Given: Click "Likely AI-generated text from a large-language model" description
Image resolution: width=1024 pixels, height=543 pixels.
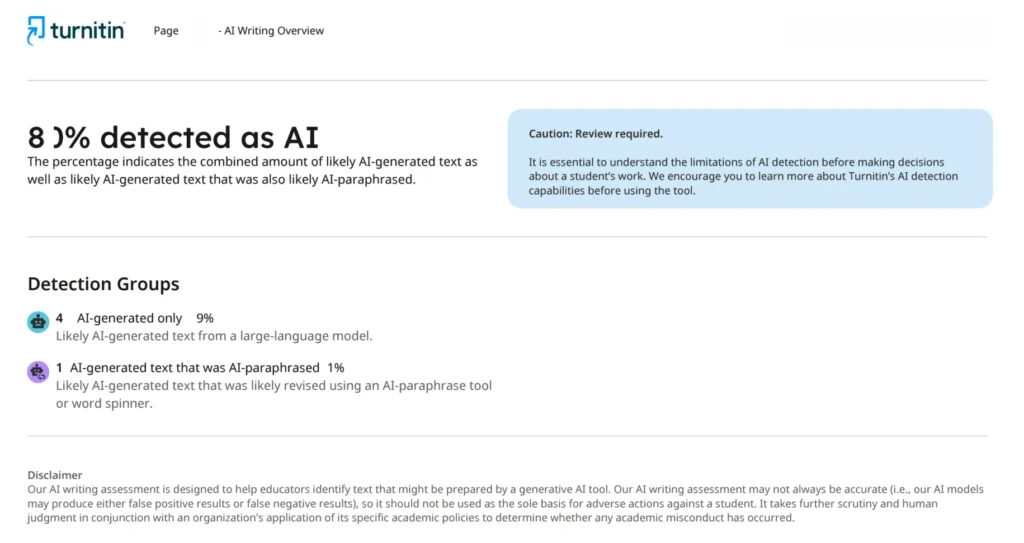Looking at the screenshot, I should 214,336.
